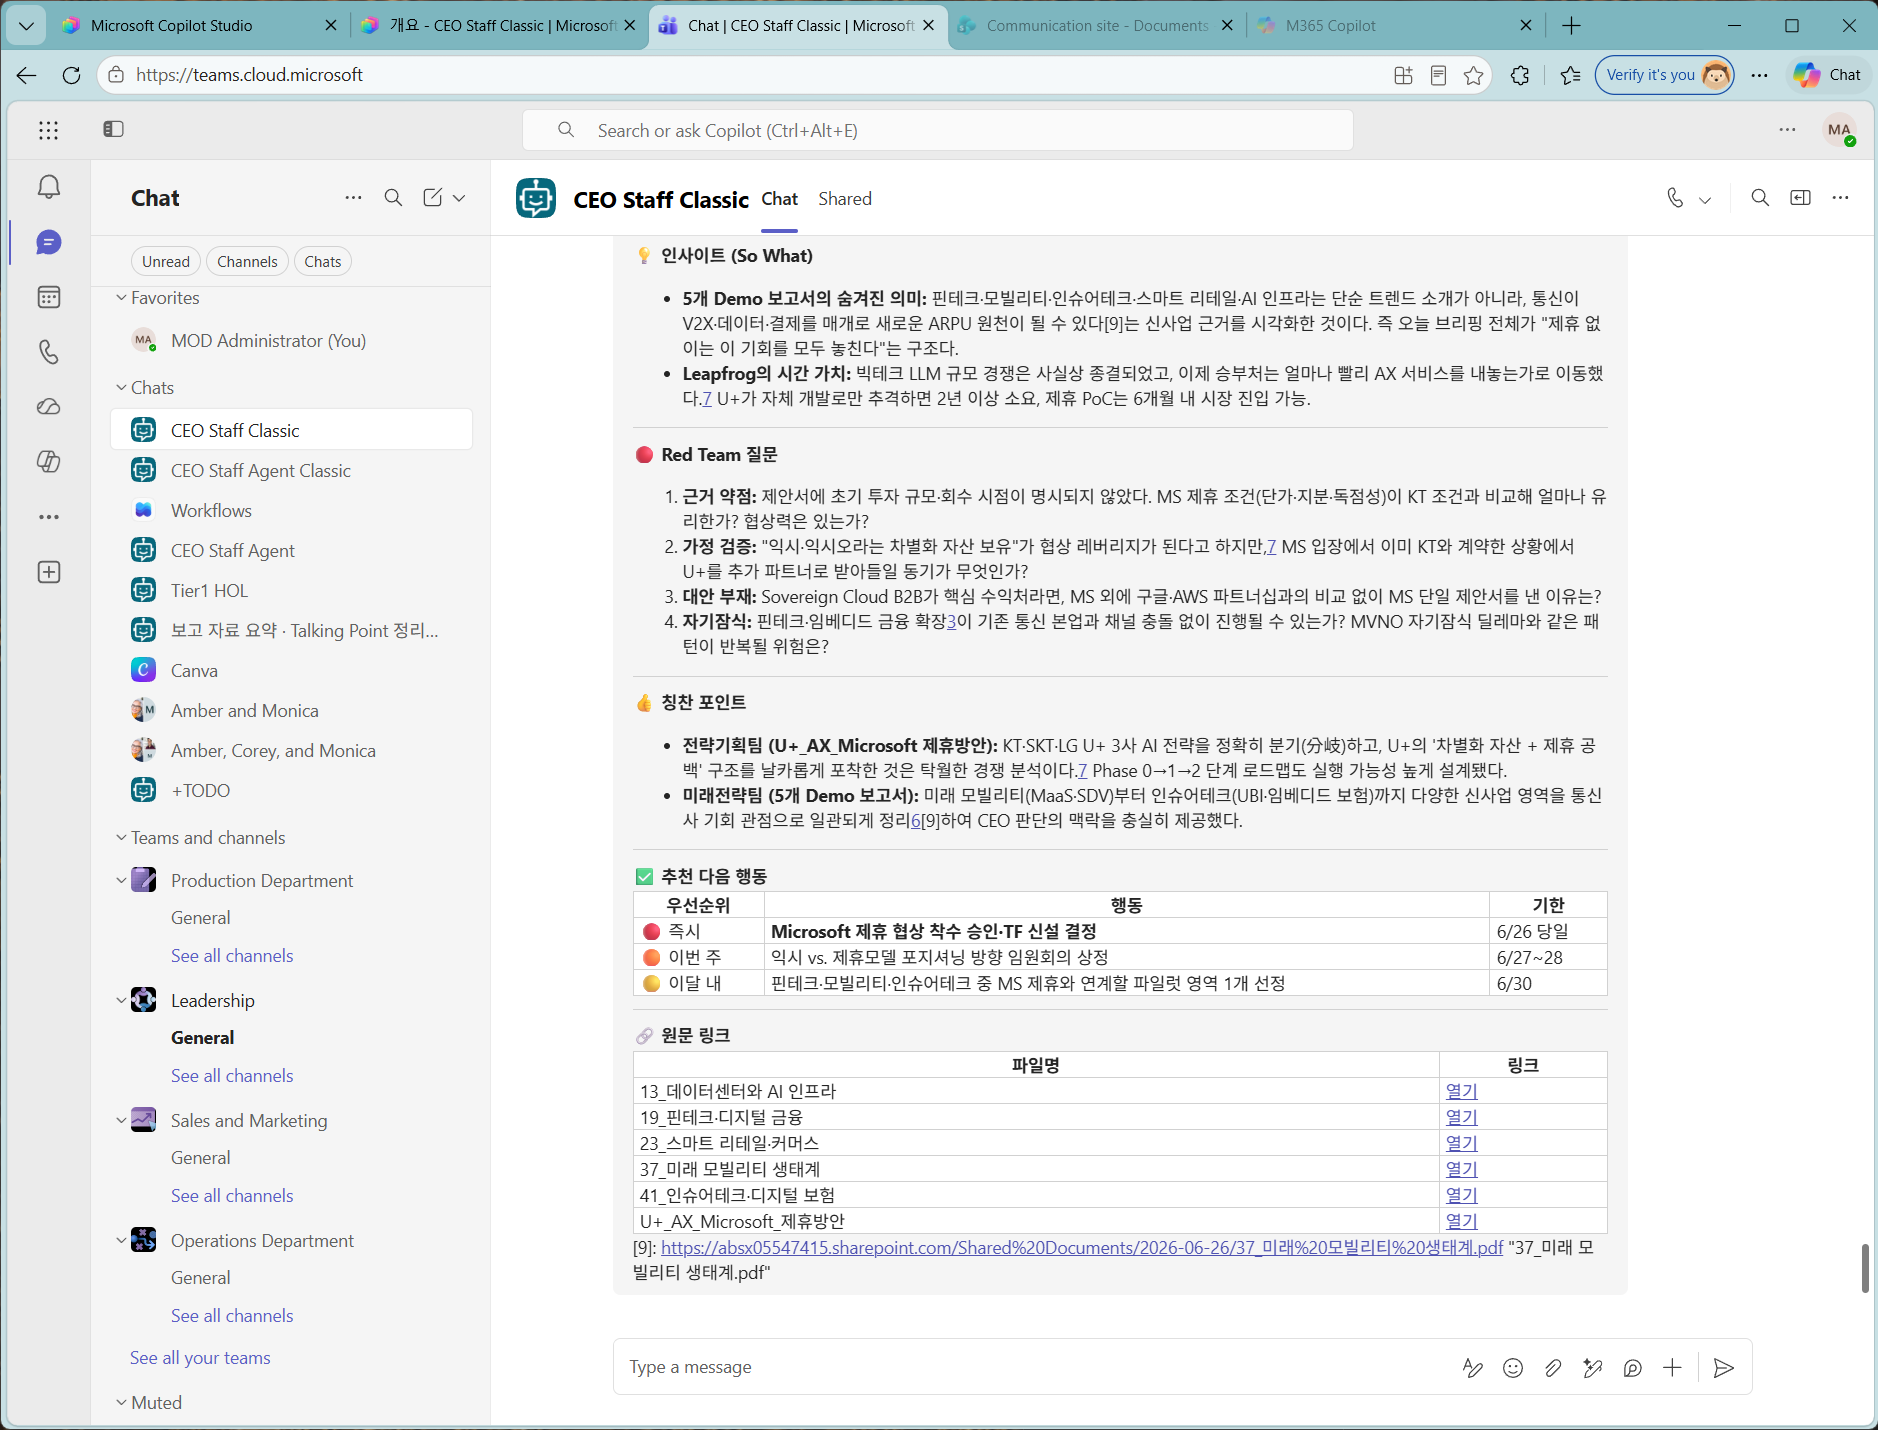Open browser Extensions puzzle icon
Screen dimensions: 1878x1430
pyautogui.click(x=1520, y=75)
